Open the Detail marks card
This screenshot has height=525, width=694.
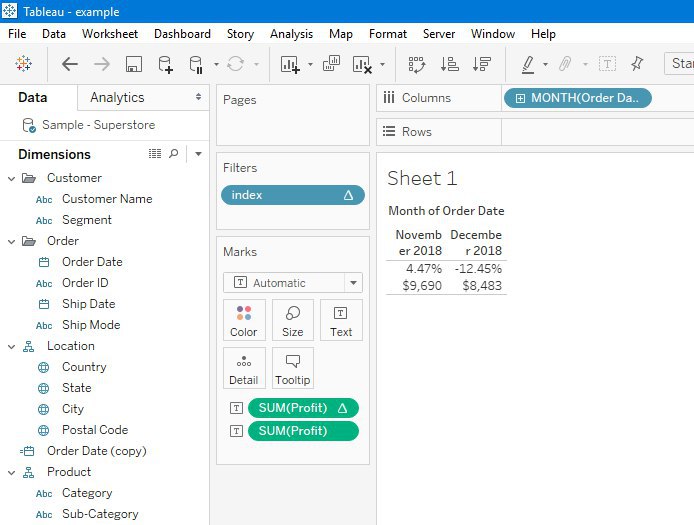[244, 368]
